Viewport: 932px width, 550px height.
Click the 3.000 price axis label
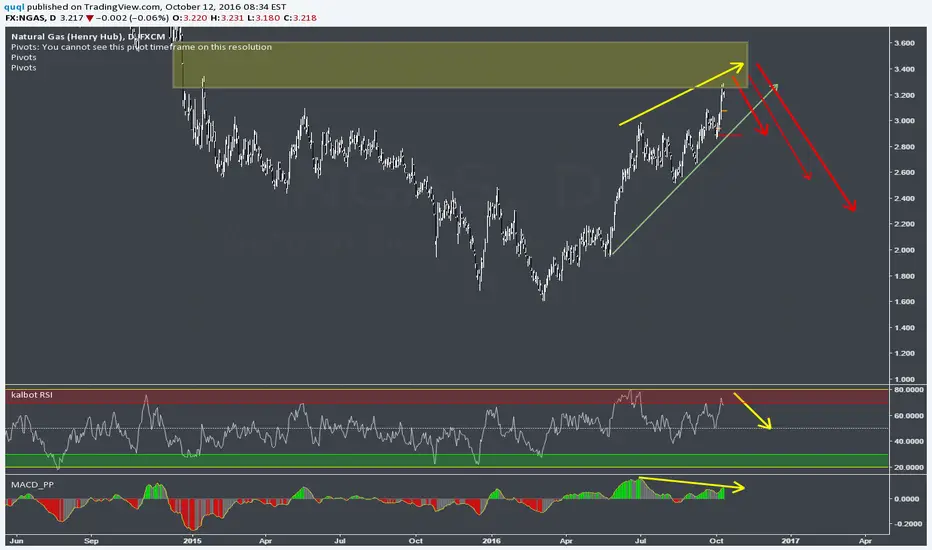tap(904, 121)
